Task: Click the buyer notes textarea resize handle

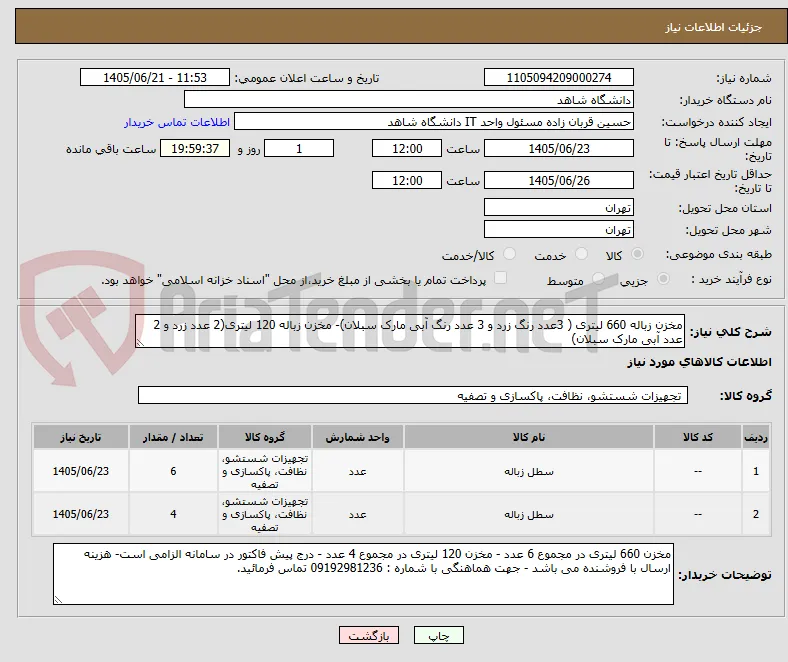Action: tap(58, 599)
